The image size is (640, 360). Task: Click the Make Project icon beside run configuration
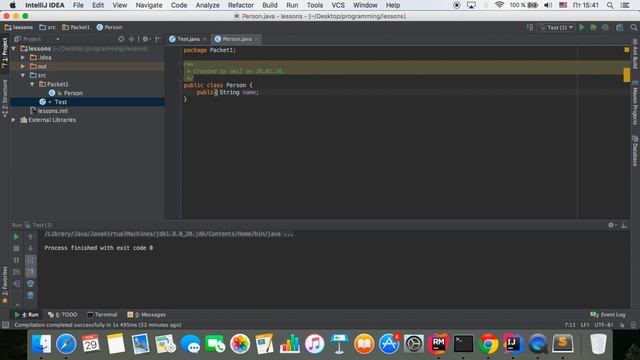pos(530,27)
